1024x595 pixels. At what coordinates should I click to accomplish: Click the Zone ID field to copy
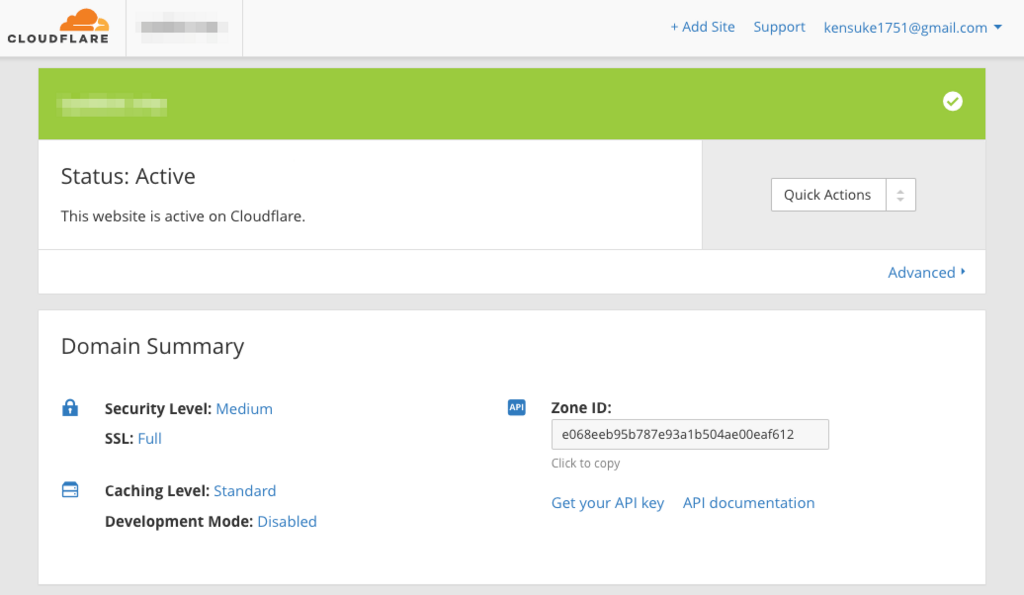click(690, 434)
